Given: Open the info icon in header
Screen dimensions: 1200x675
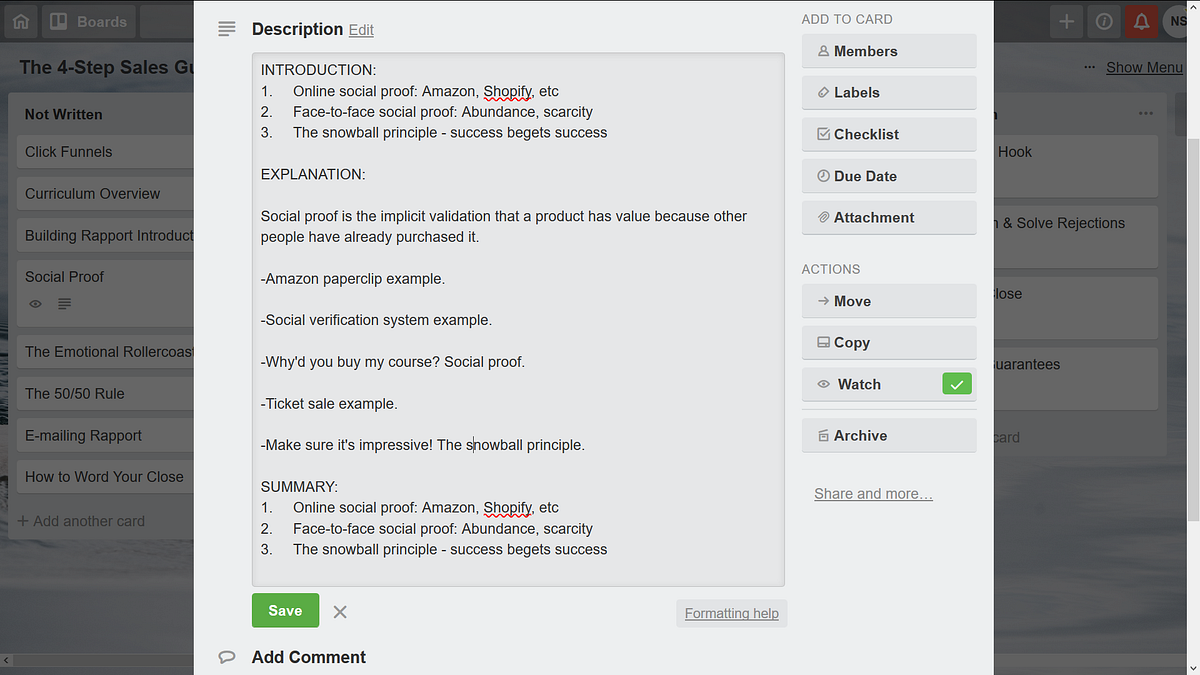Looking at the screenshot, I should (1104, 21).
